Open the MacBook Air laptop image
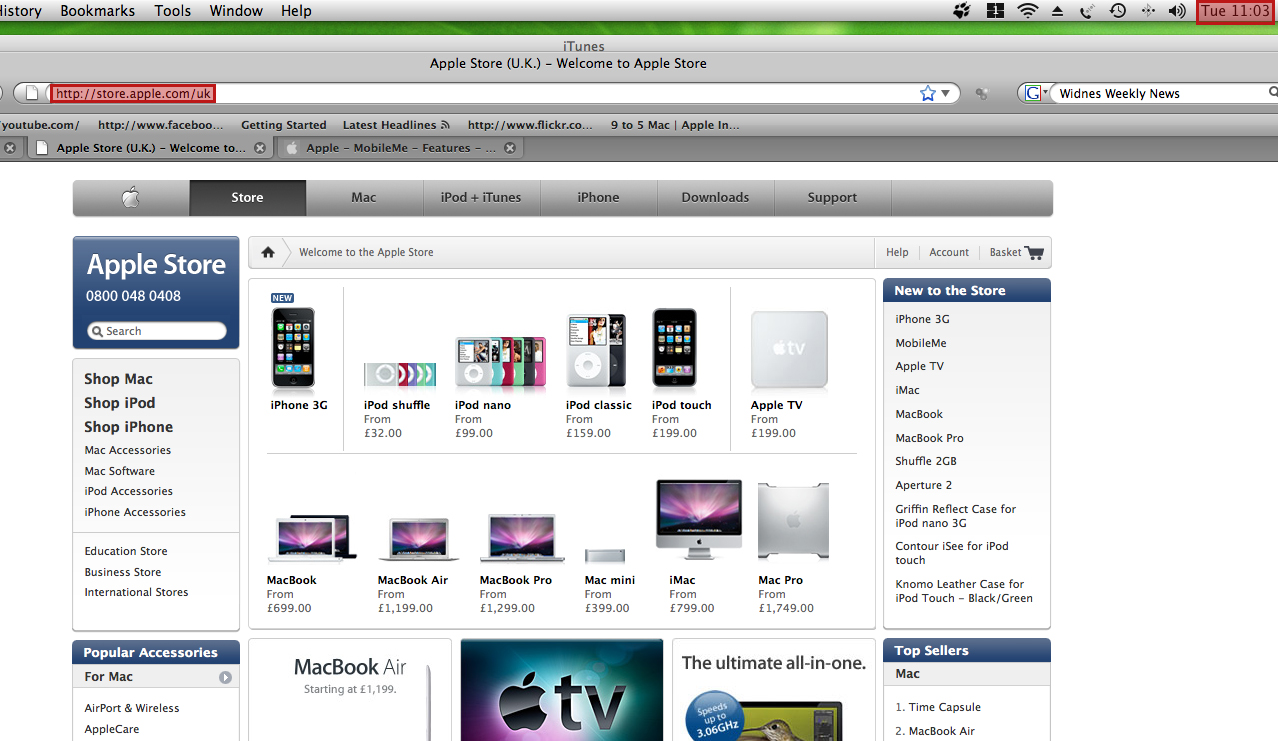Image resolution: width=1278 pixels, height=741 pixels. [x=418, y=540]
